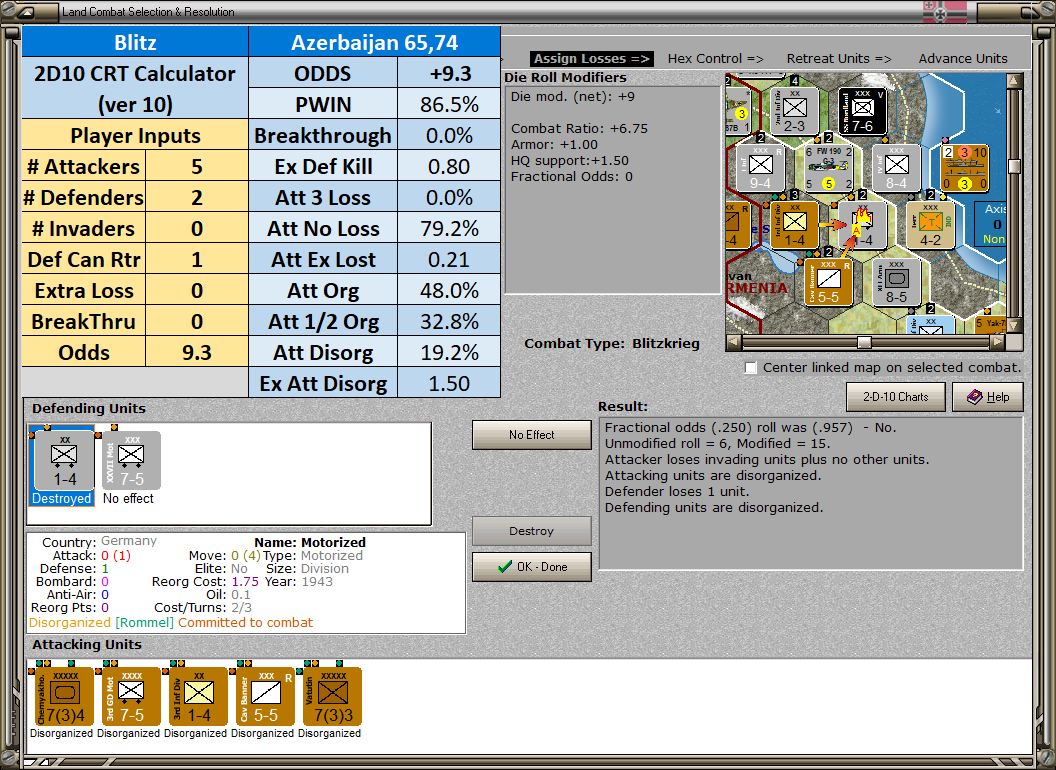This screenshot has width=1056, height=770.
Task: Click the 9-4 infantry counter on the map
Action: [760, 168]
